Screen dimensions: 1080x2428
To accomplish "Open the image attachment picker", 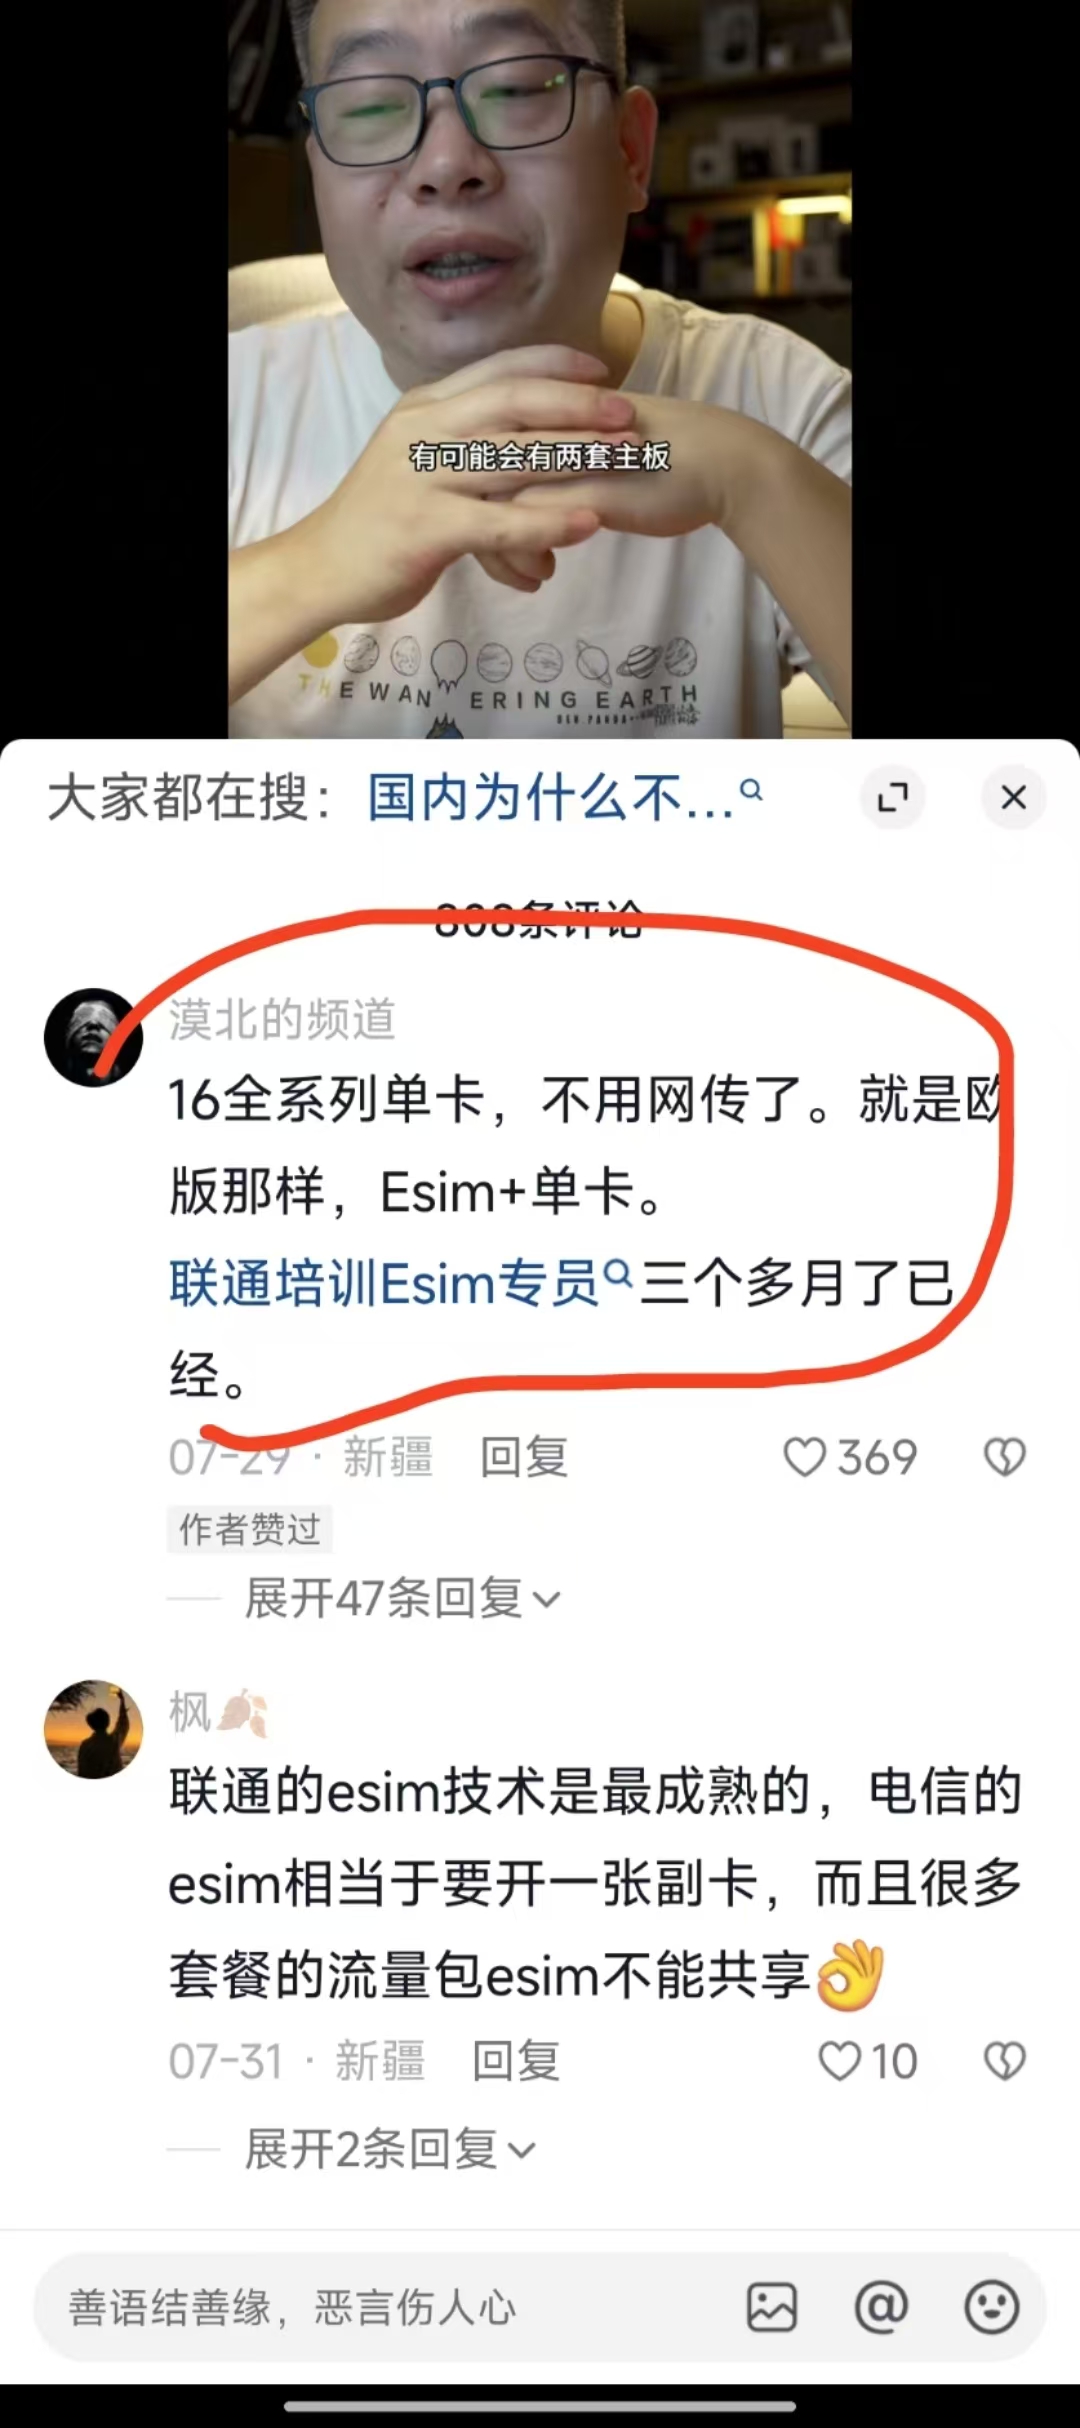I will 772,2307.
